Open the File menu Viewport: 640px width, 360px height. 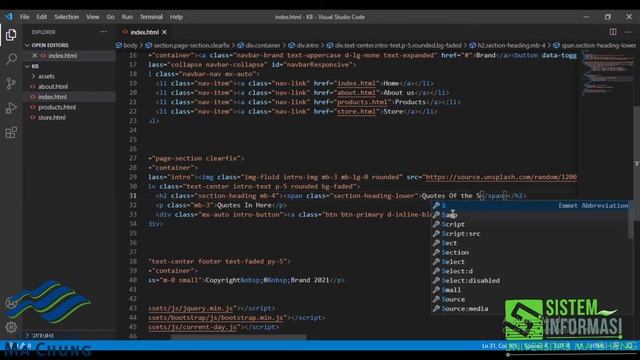(24, 17)
